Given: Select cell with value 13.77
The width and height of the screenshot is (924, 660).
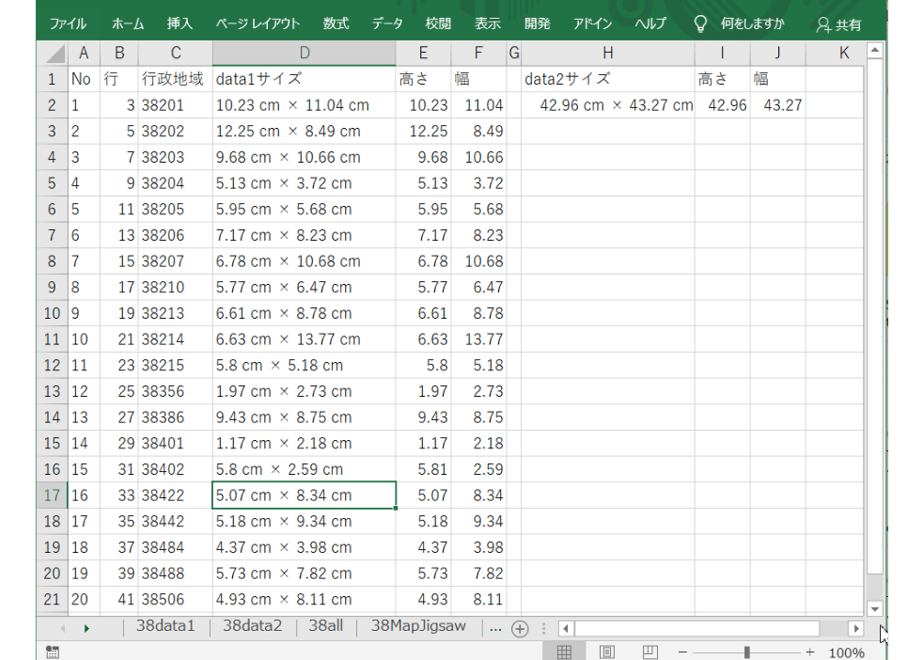Looking at the screenshot, I should 478,339.
